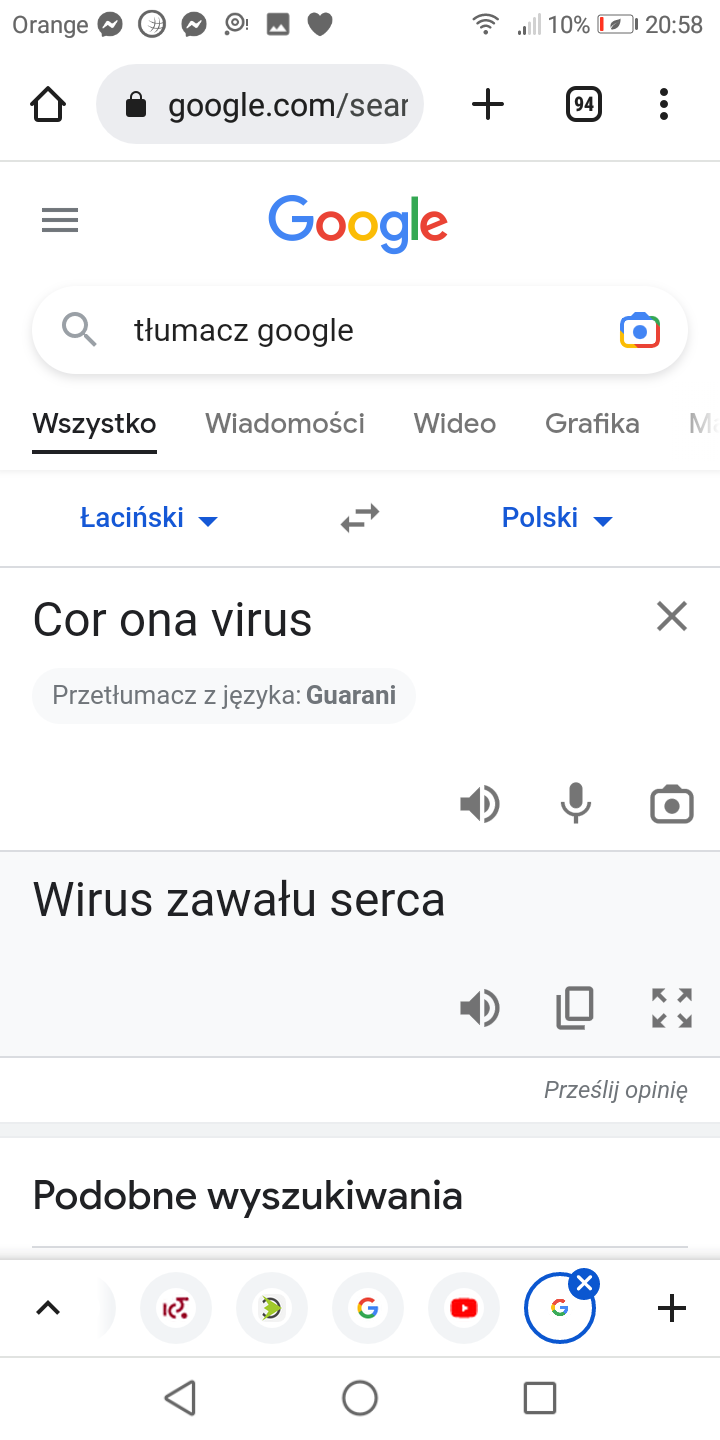Switch to the Grafika tab
The image size is (720, 1440).
tap(592, 424)
